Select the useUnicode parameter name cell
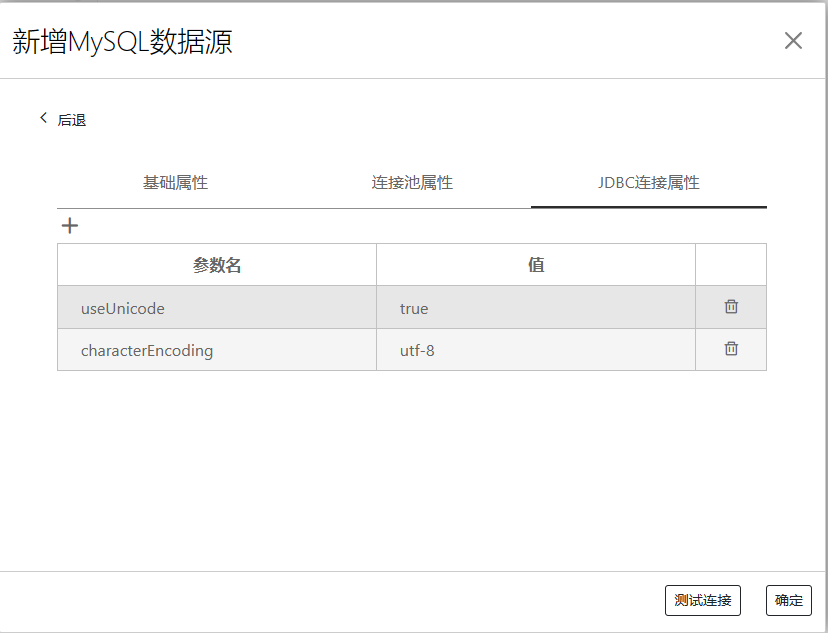This screenshot has height=633, width=828. (217, 308)
